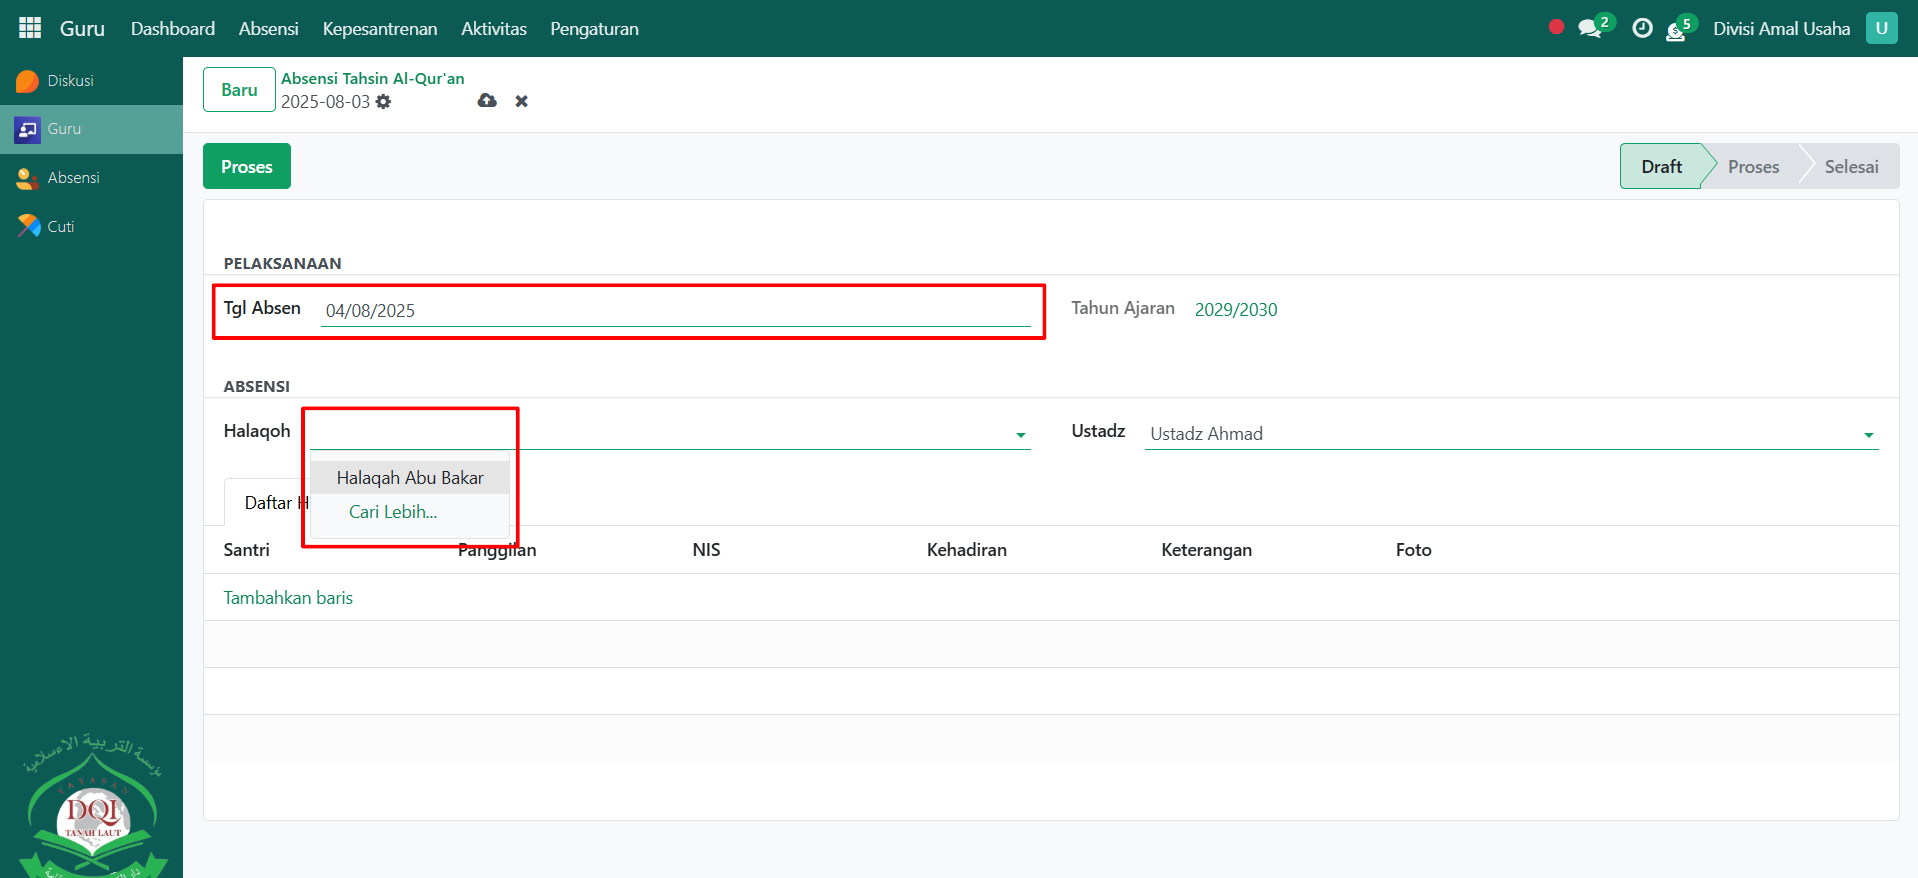Image resolution: width=1918 pixels, height=878 pixels.
Task: Click the user avatar U icon
Action: 1881,28
